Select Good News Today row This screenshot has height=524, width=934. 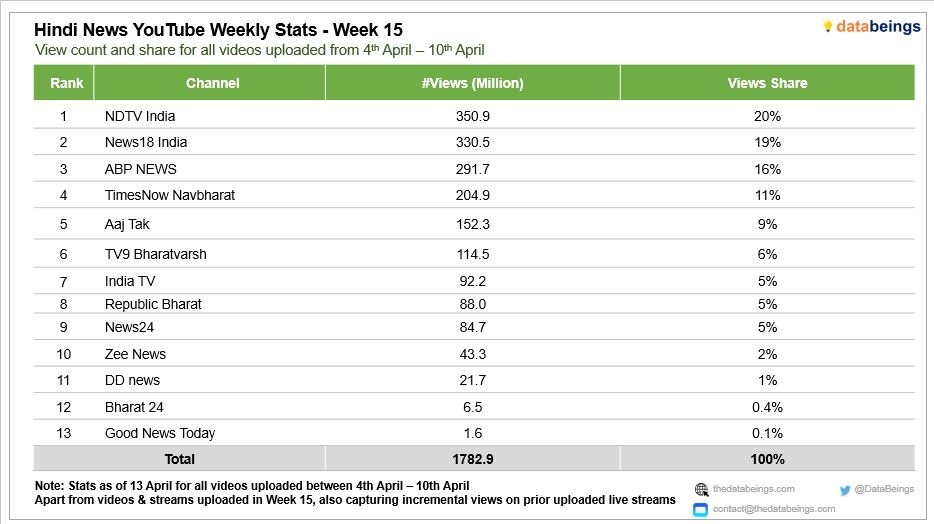click(474, 433)
